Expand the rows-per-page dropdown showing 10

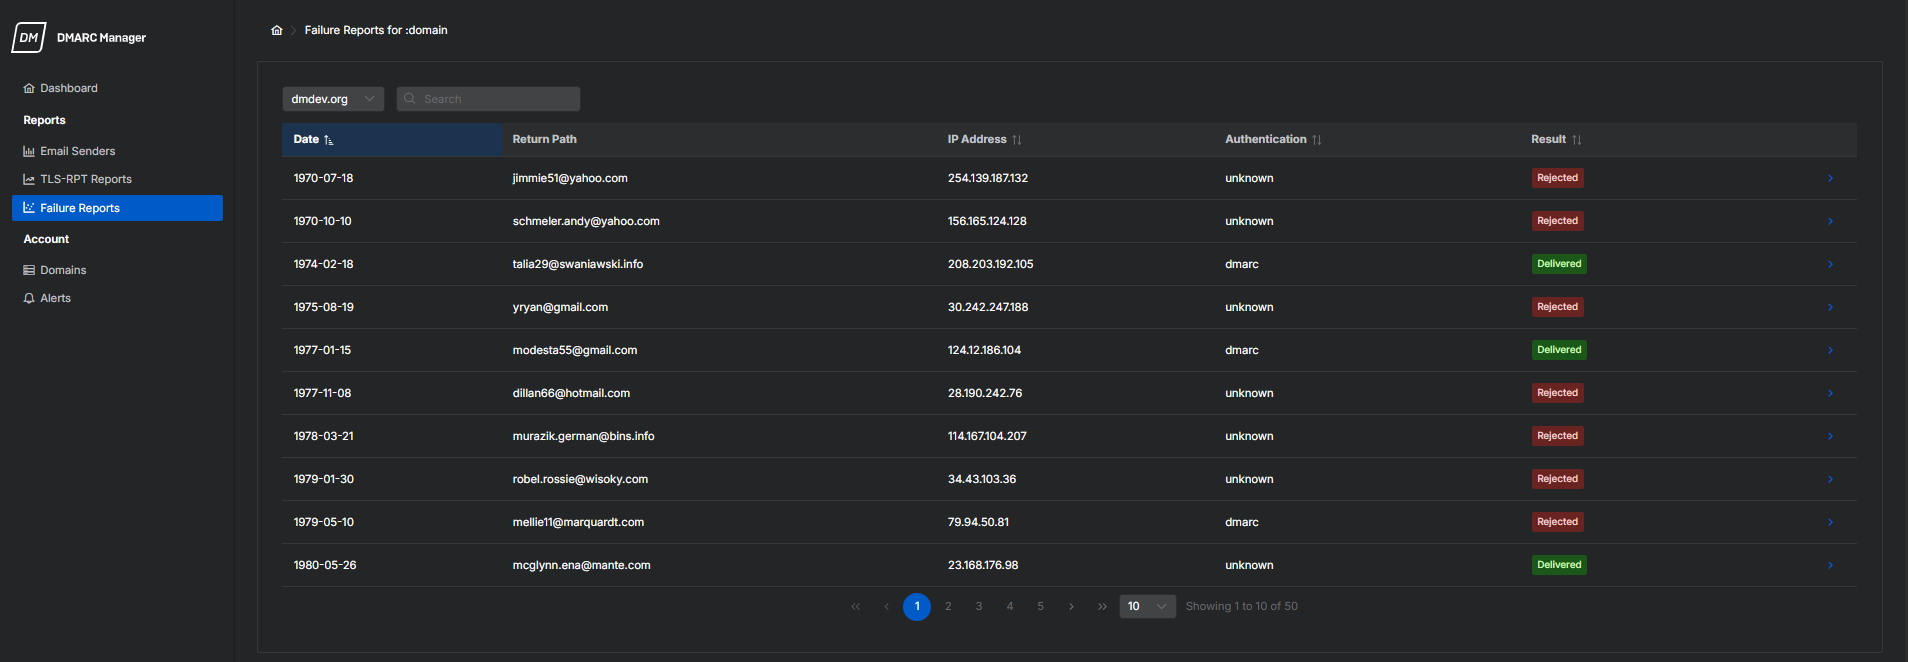[x=1147, y=607]
